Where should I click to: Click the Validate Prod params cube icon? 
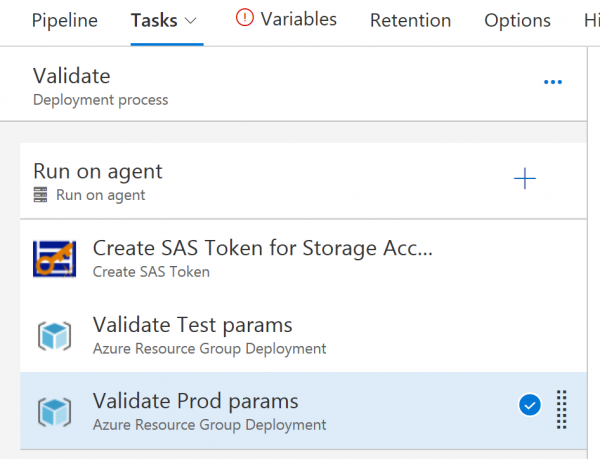pos(54,412)
